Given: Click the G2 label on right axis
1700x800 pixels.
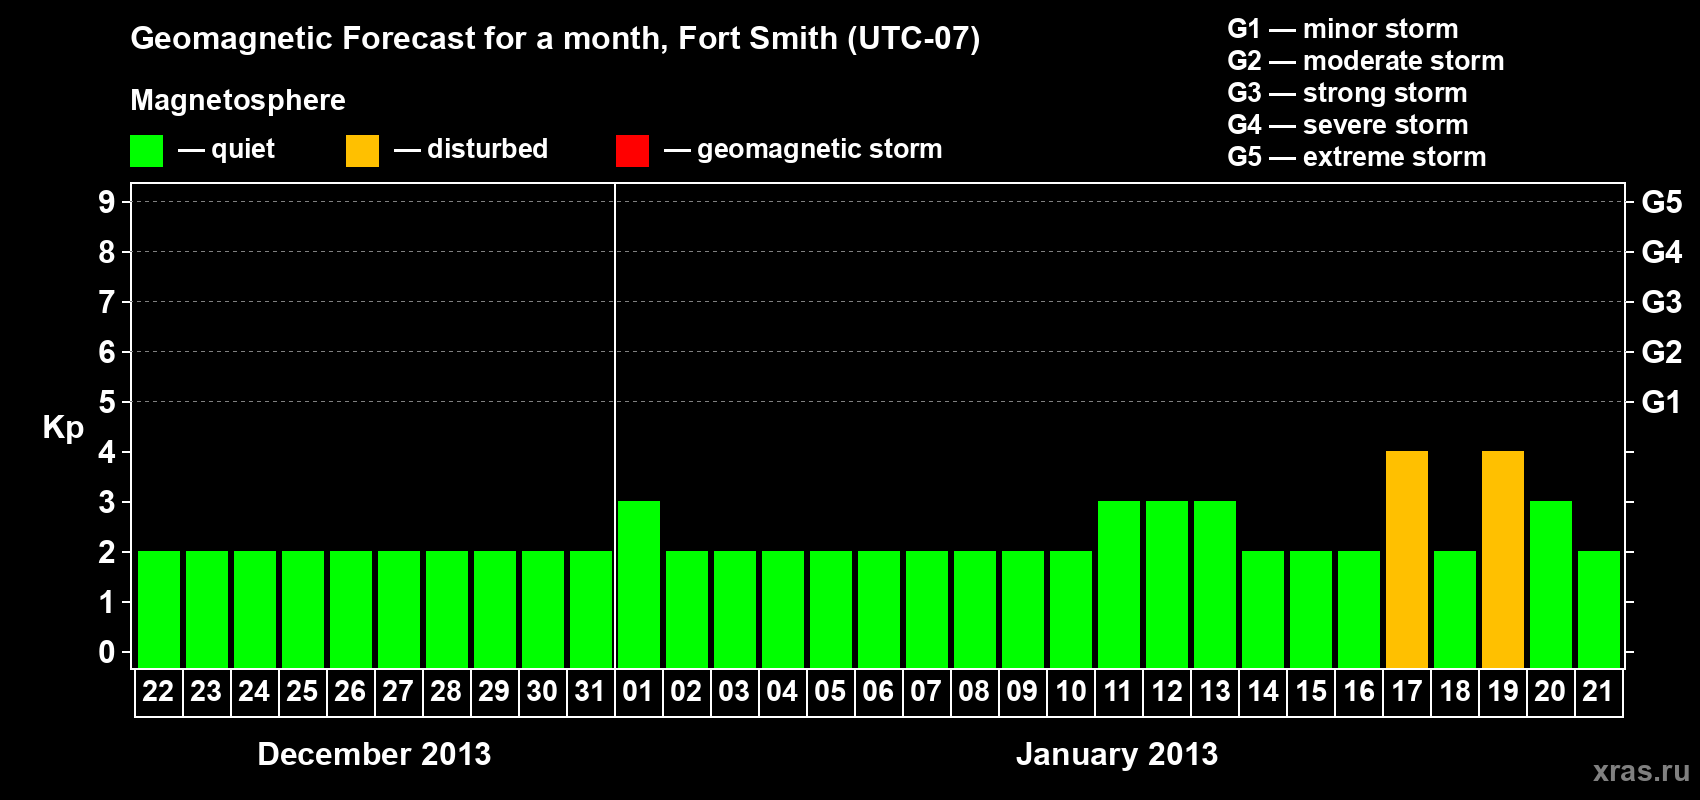Looking at the screenshot, I should pyautogui.click(x=1662, y=352).
